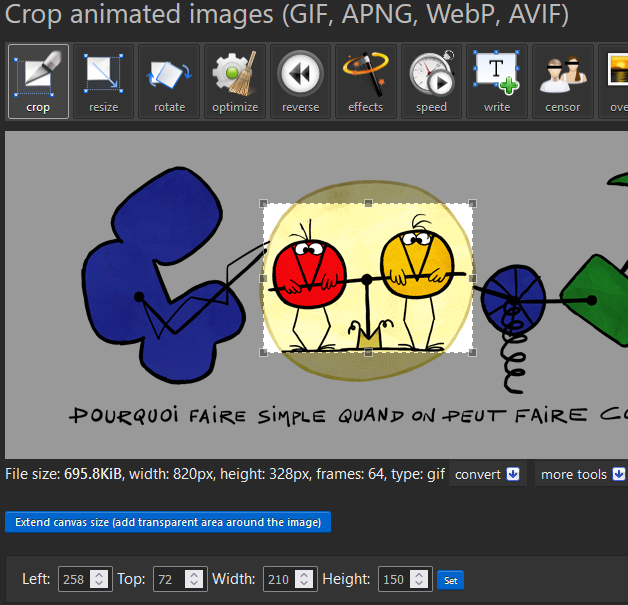
Task: Click the right-middle crop selection handle
Action: tap(473, 278)
